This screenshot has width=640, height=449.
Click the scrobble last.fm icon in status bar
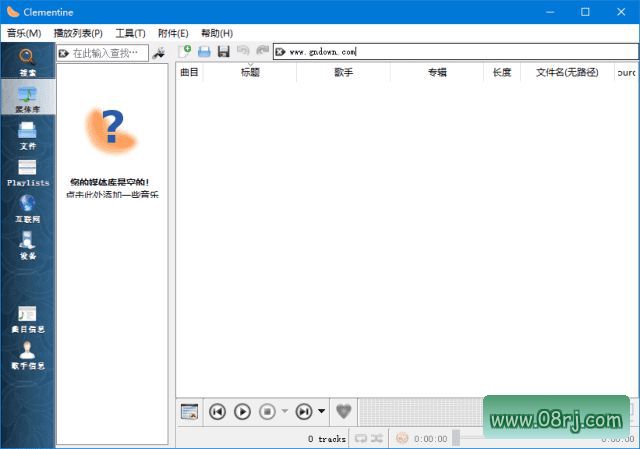click(402, 438)
